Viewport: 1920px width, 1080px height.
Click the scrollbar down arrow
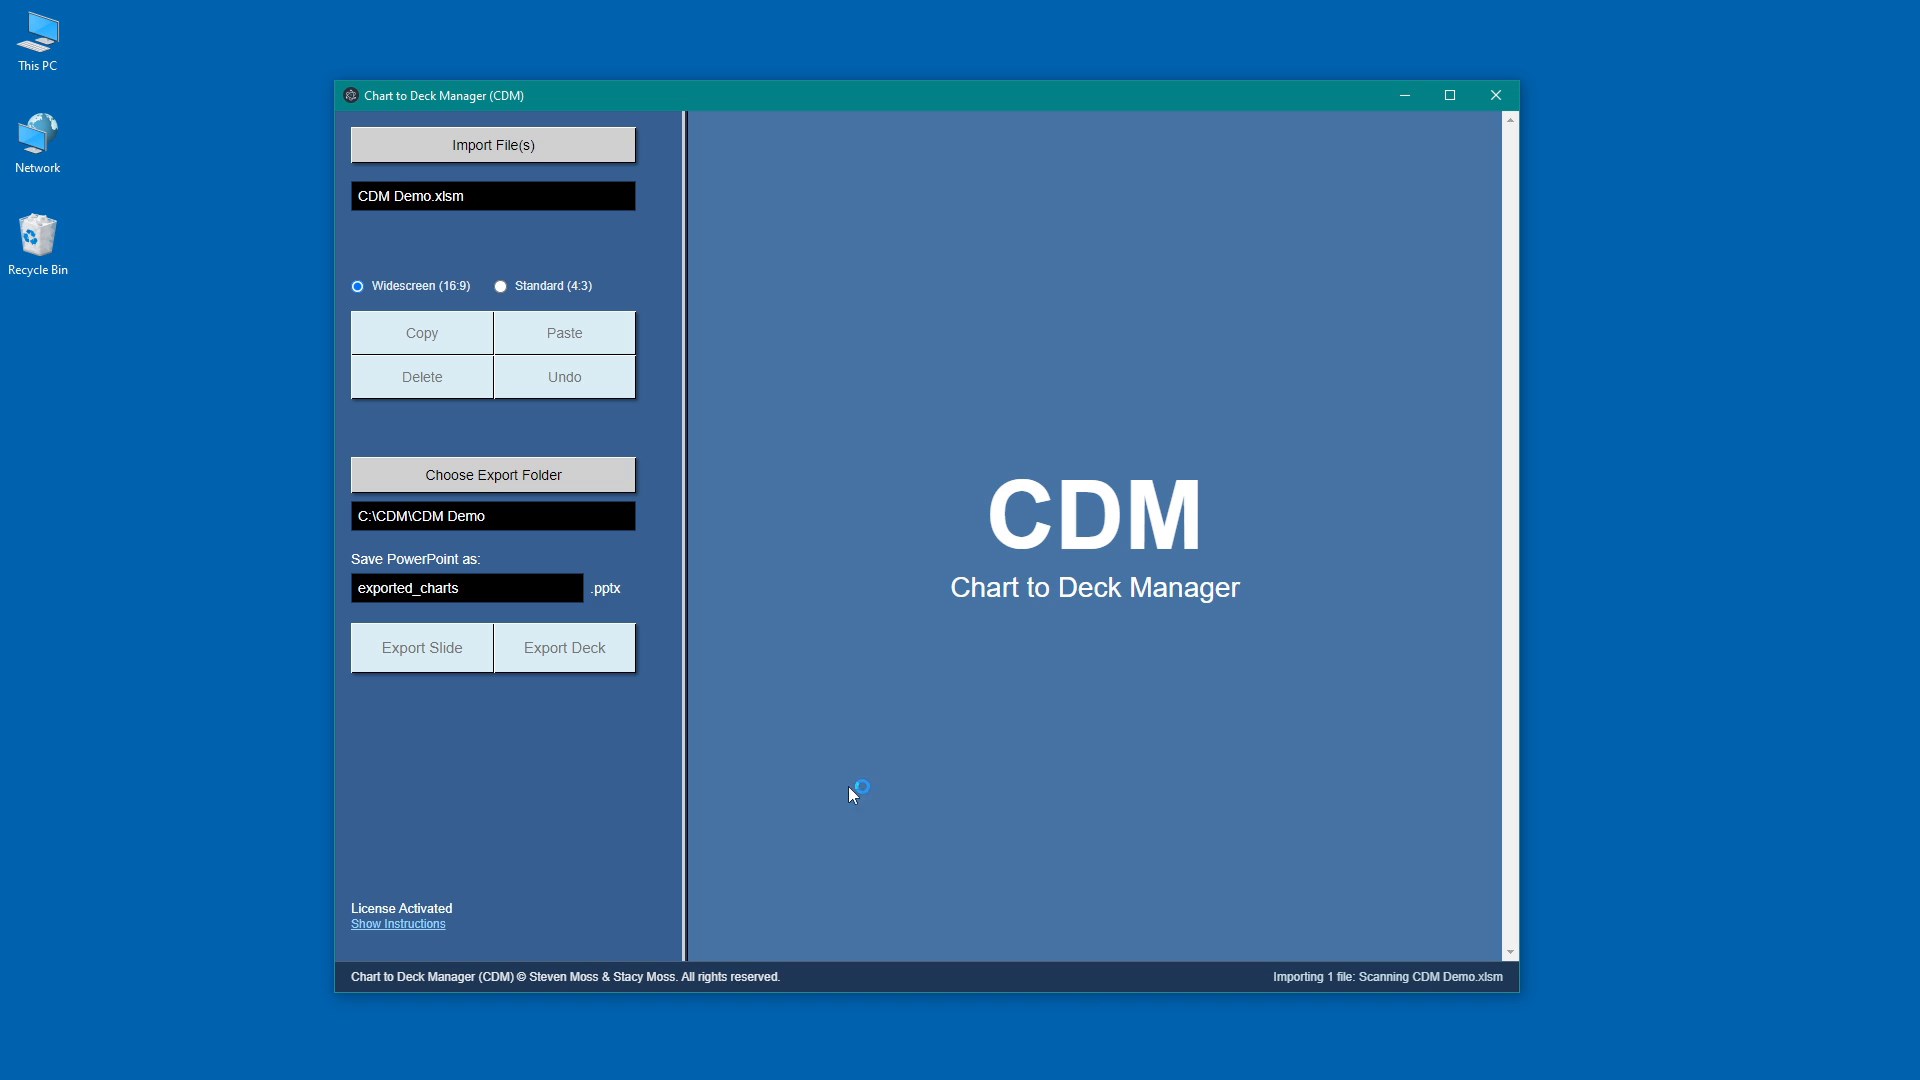1510,953
